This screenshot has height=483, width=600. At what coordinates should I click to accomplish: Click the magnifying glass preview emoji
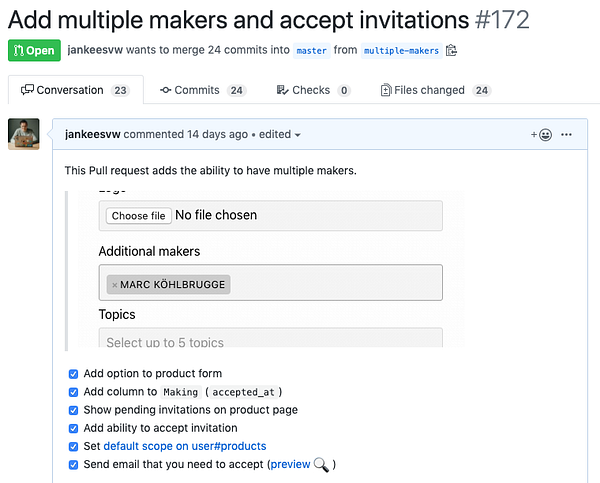coord(321,464)
